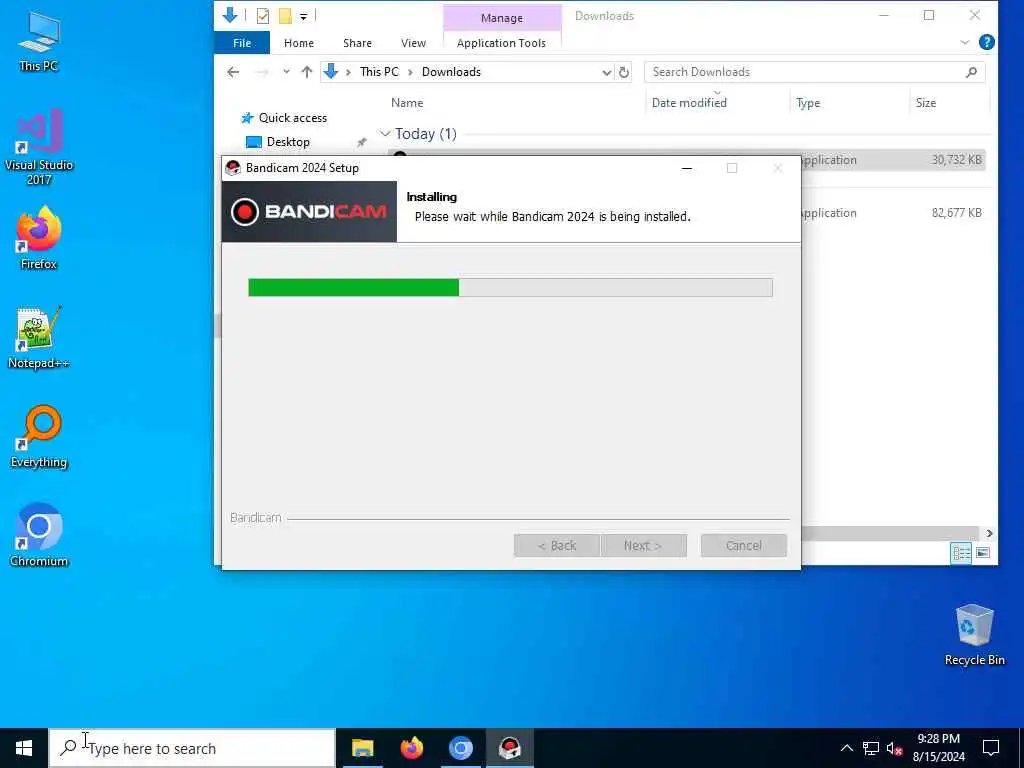Image resolution: width=1024 pixels, height=768 pixels.
Task: Click This PC in the address path
Action: point(379,72)
